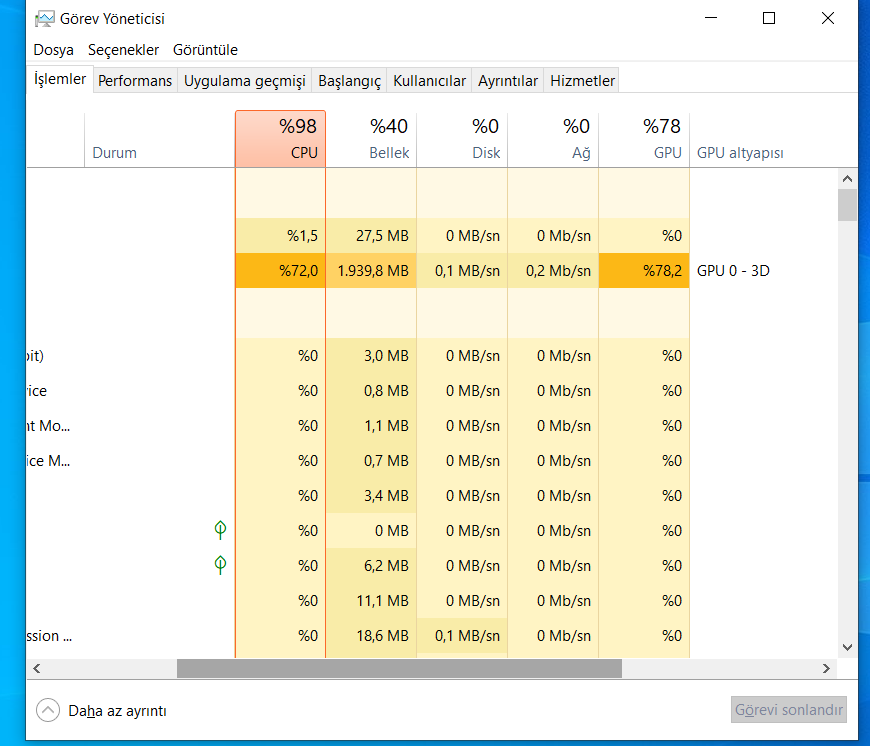The width and height of the screenshot is (870, 746).
Task: Click the horizontal scrollbar thumb
Action: (399, 668)
